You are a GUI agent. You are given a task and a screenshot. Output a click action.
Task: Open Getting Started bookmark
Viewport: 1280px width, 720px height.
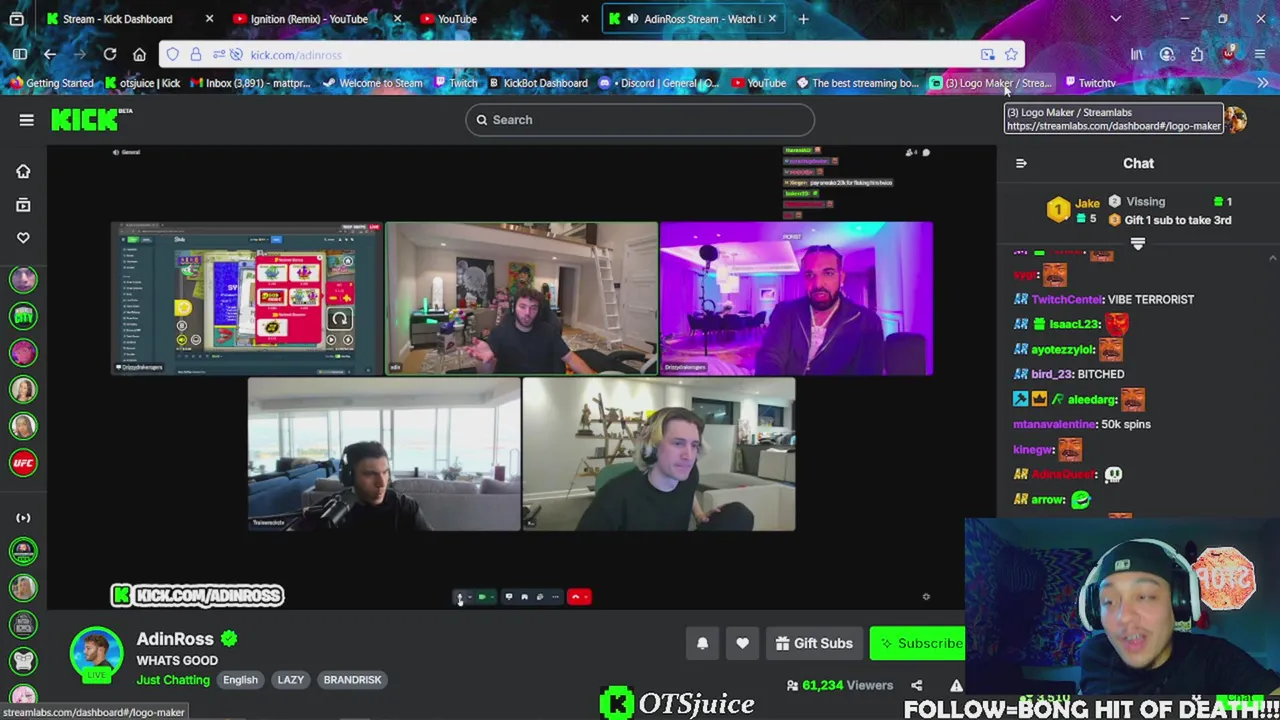[x=51, y=83]
